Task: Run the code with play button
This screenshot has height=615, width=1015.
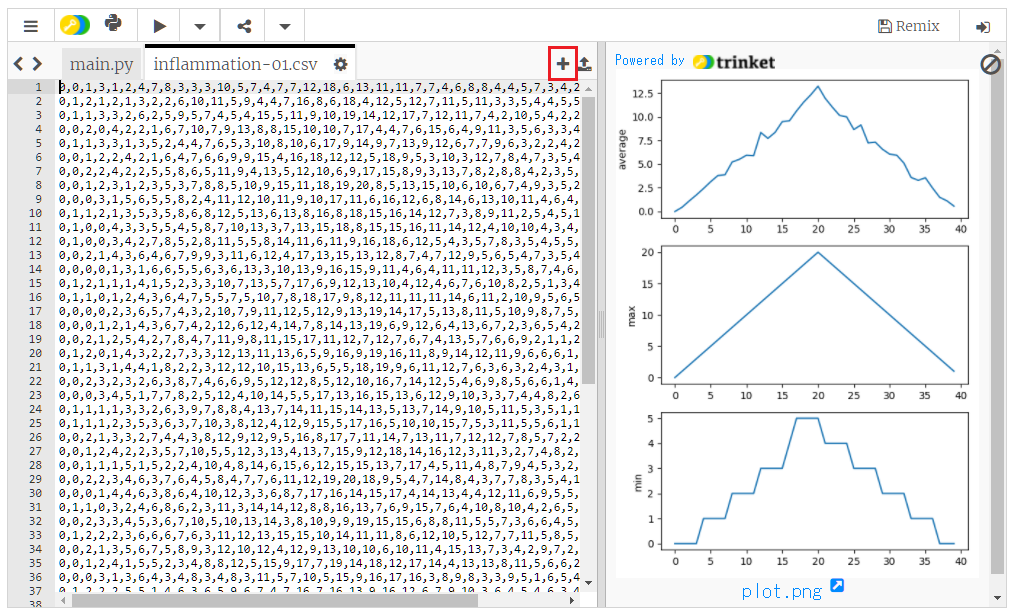Action: point(159,26)
